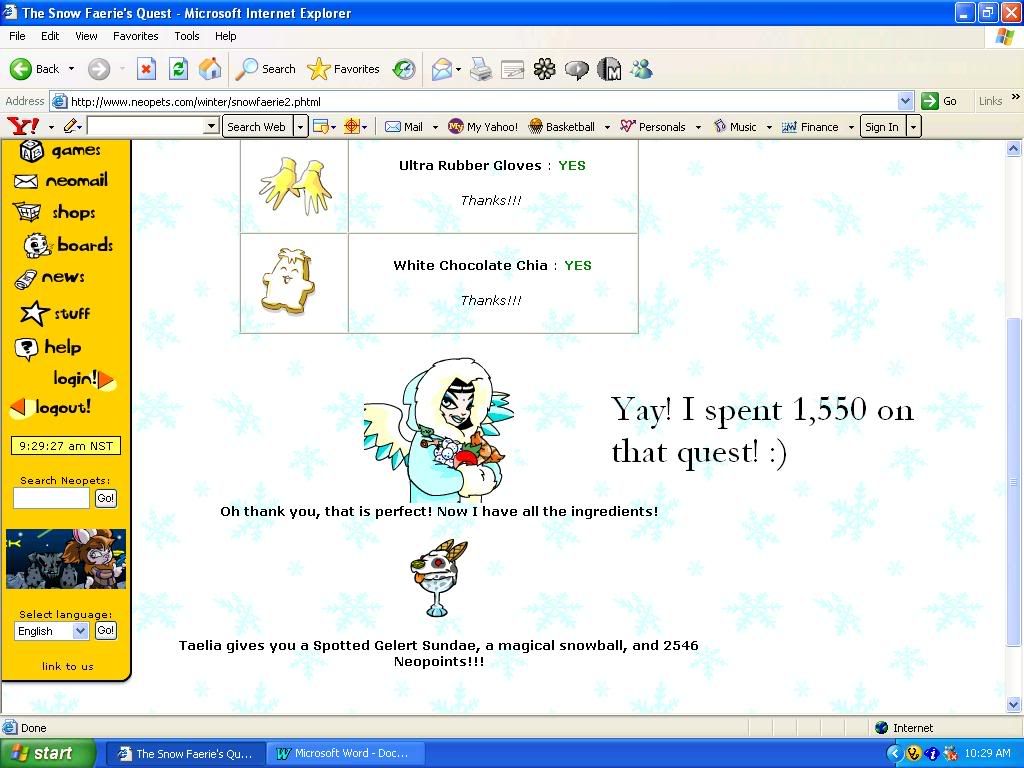Expand the Back button history dropdown
The width and height of the screenshot is (1024, 768).
click(71, 69)
